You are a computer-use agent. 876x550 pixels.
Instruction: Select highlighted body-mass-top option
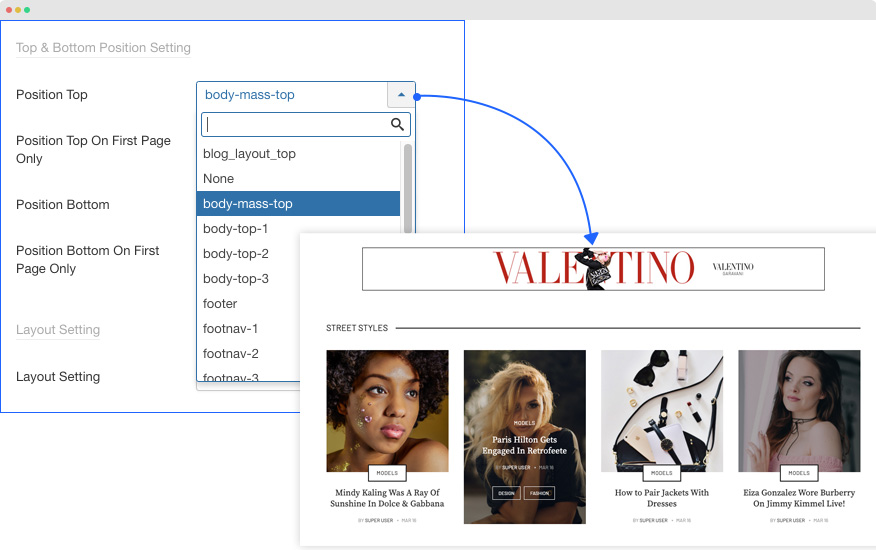tap(298, 203)
